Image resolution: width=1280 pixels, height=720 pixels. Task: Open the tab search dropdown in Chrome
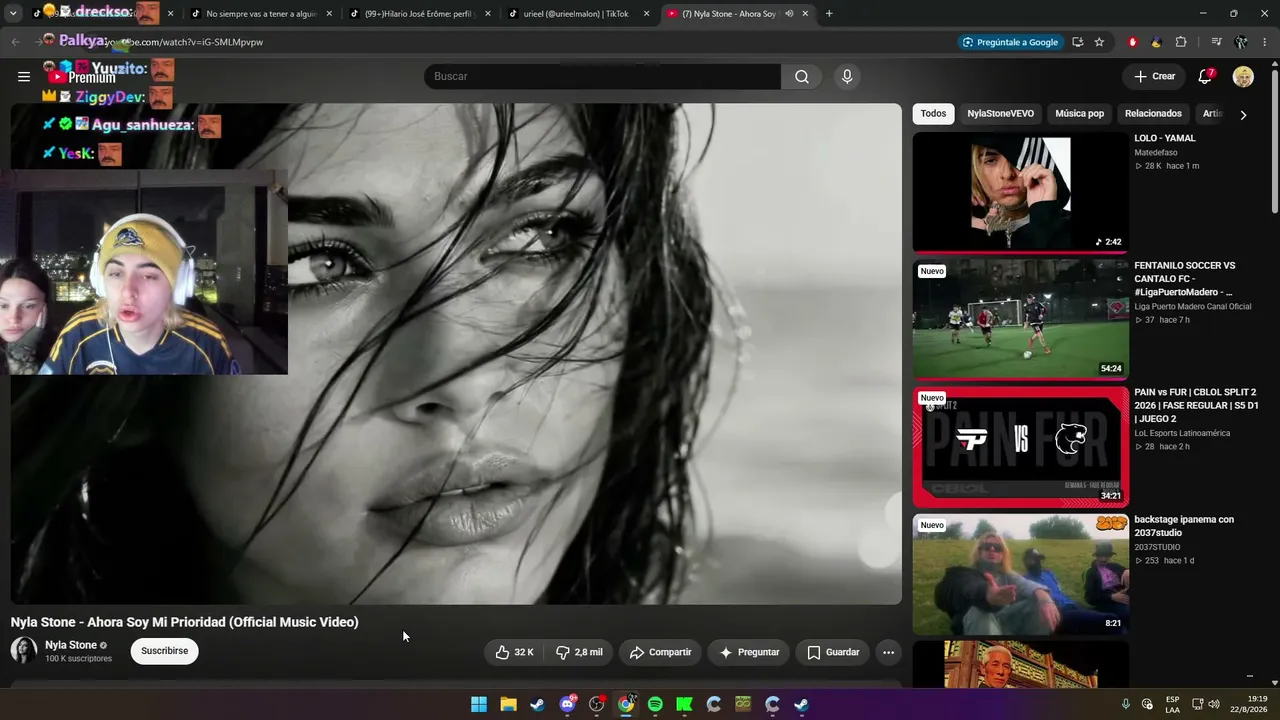[x=13, y=14]
